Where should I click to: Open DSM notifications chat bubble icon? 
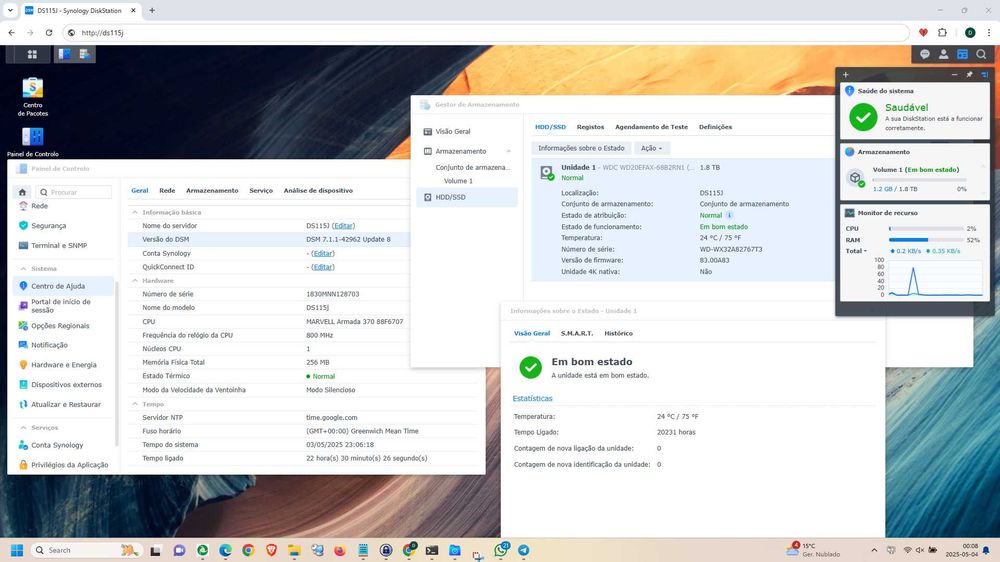point(924,54)
